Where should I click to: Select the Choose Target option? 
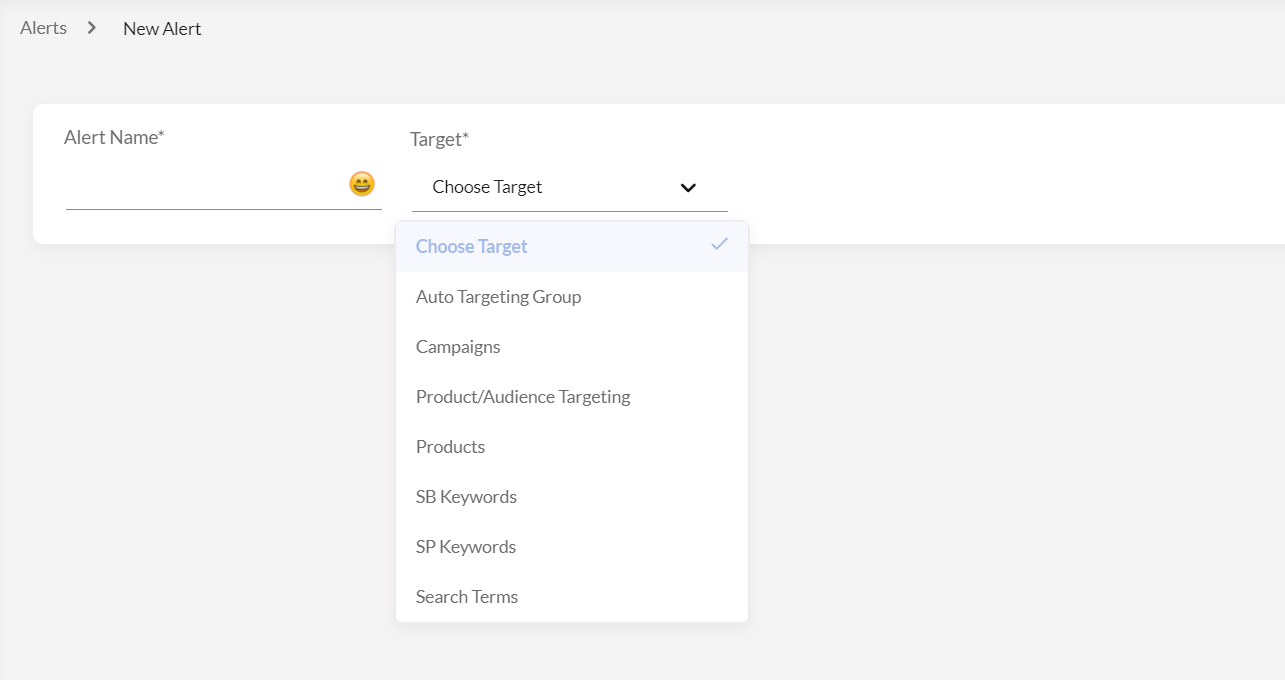tap(572, 246)
